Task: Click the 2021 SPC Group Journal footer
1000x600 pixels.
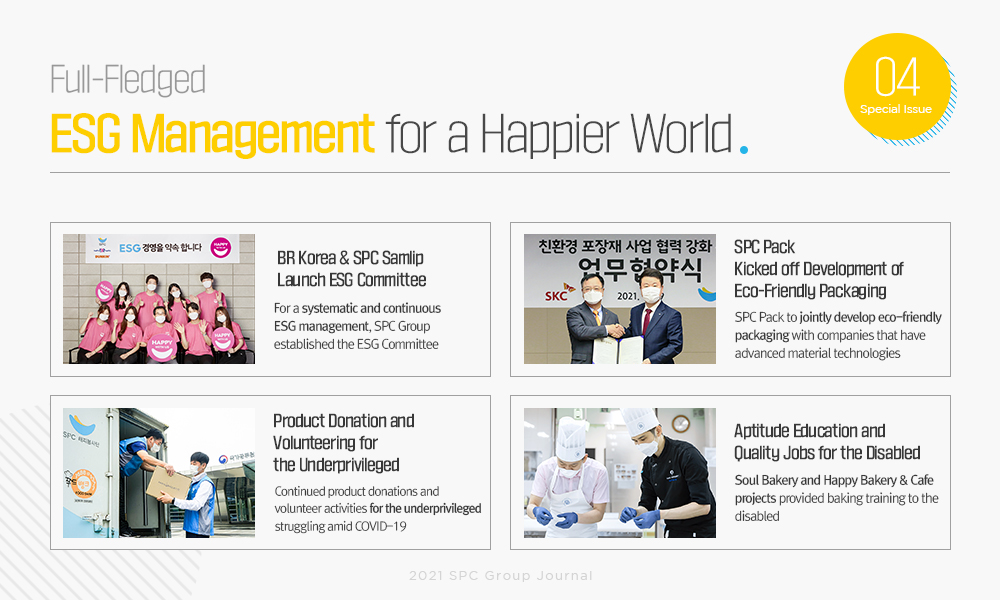Action: coord(500,576)
